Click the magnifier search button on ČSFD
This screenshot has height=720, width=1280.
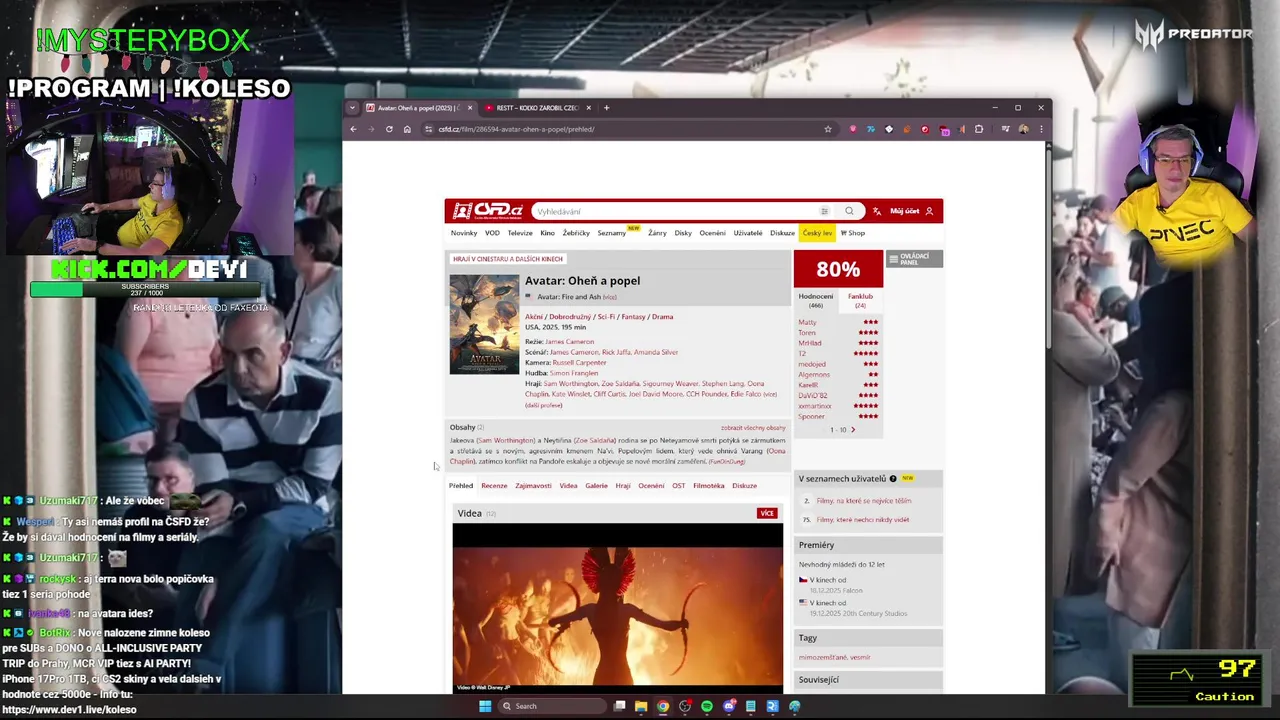pos(849,211)
